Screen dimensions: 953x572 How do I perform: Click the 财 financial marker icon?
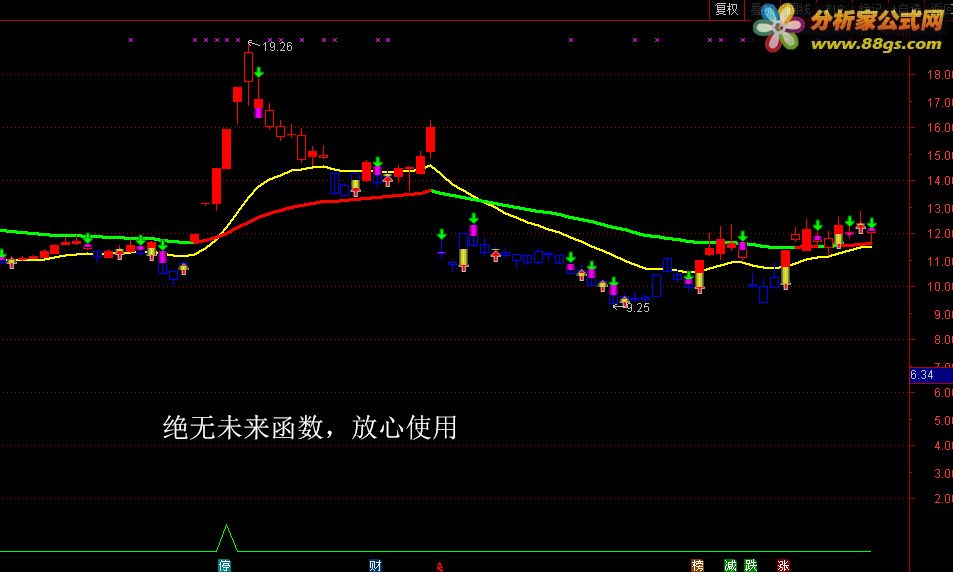pyautogui.click(x=375, y=566)
